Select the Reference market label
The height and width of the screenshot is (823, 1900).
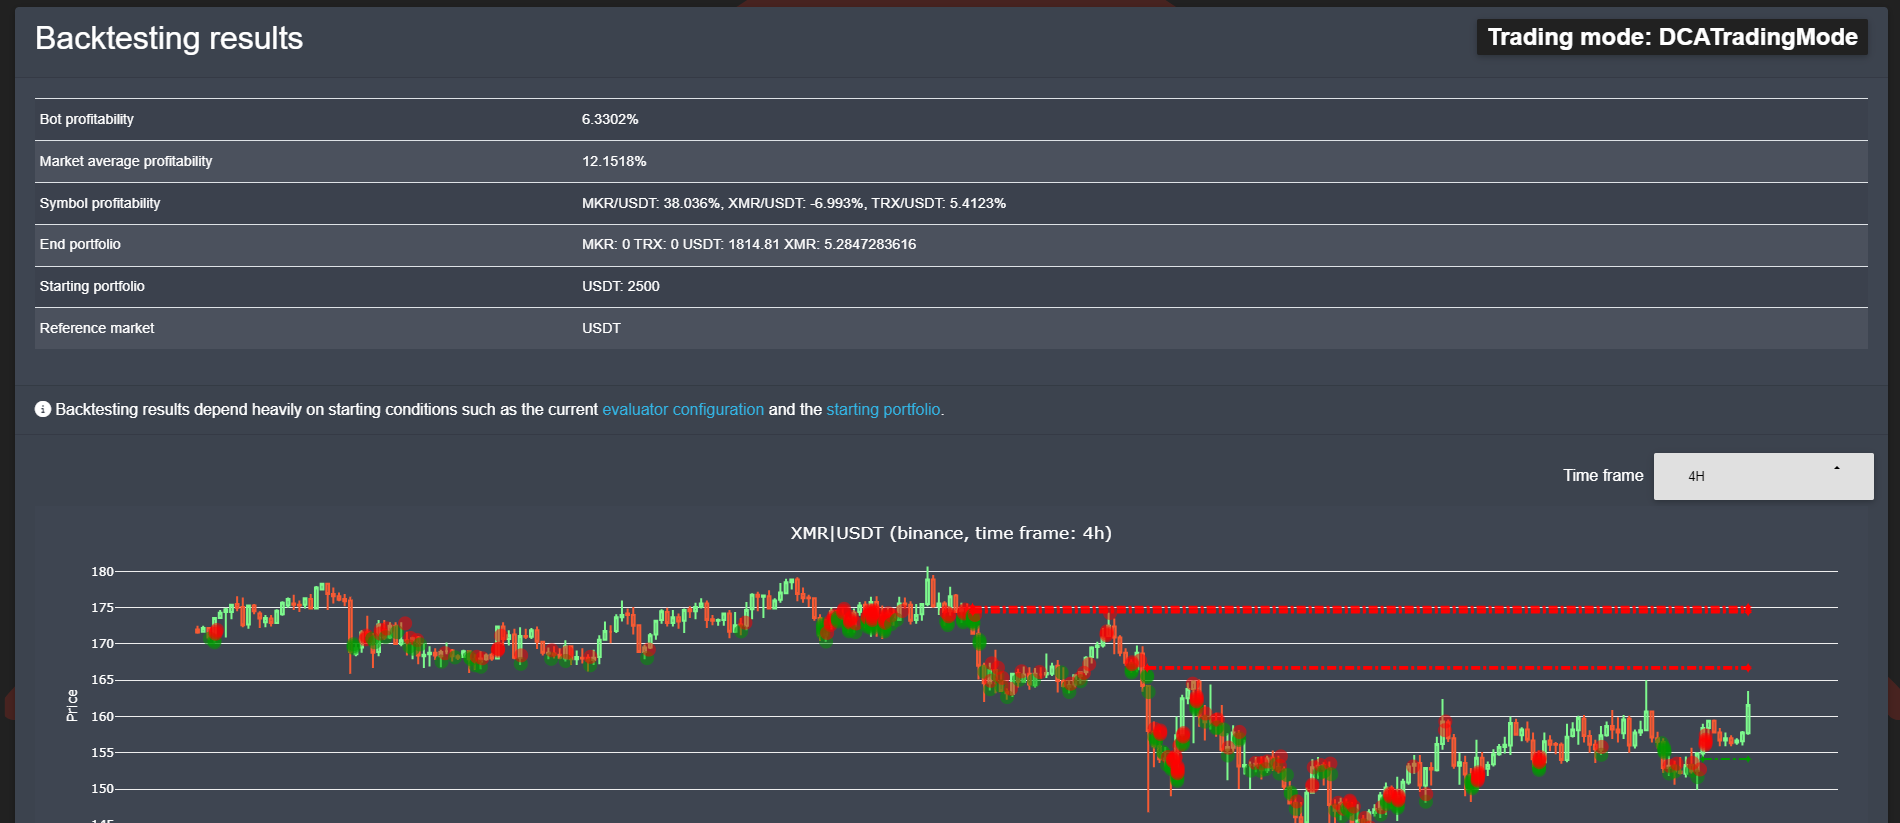pyautogui.click(x=97, y=328)
